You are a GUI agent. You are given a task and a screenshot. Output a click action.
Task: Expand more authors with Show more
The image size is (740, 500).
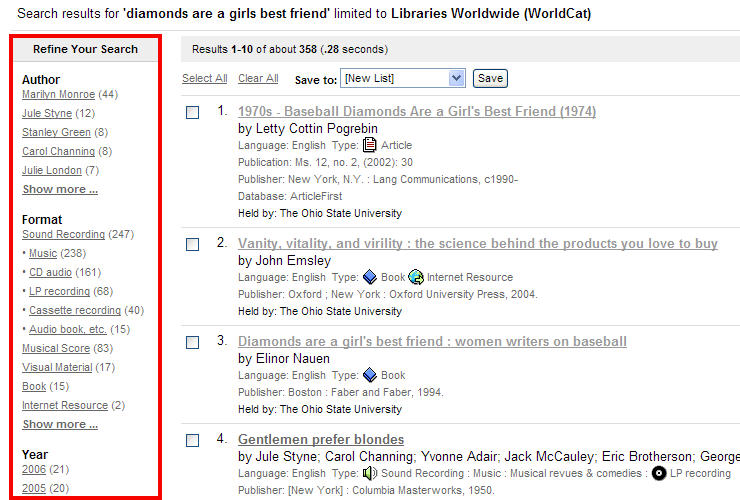pos(60,189)
